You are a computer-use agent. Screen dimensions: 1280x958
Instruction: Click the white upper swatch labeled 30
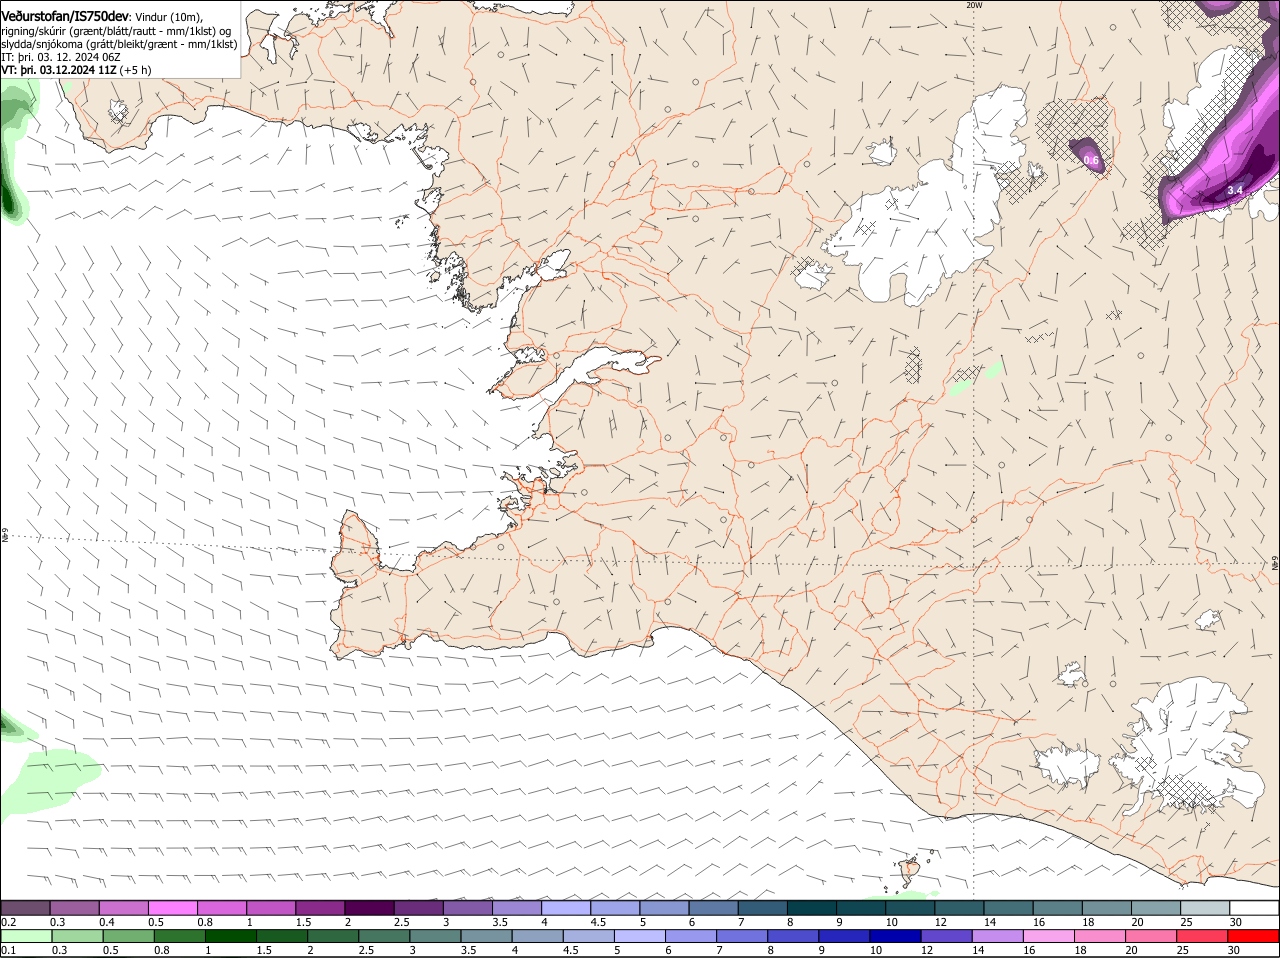(1254, 908)
